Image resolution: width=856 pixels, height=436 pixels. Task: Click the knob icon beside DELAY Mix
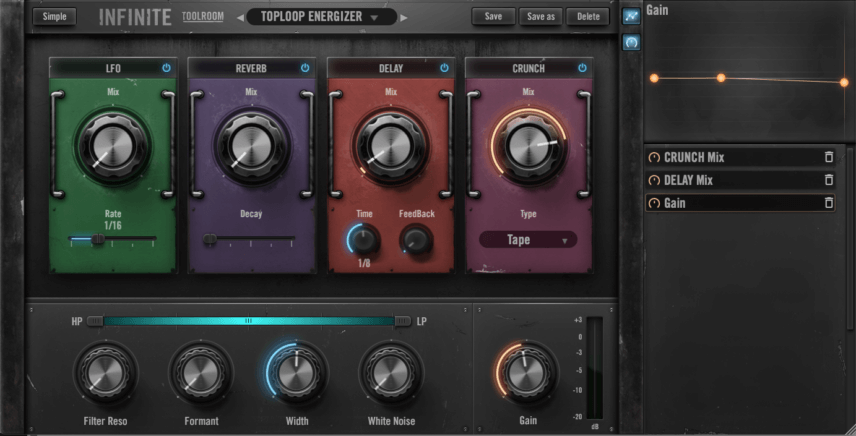coord(653,181)
